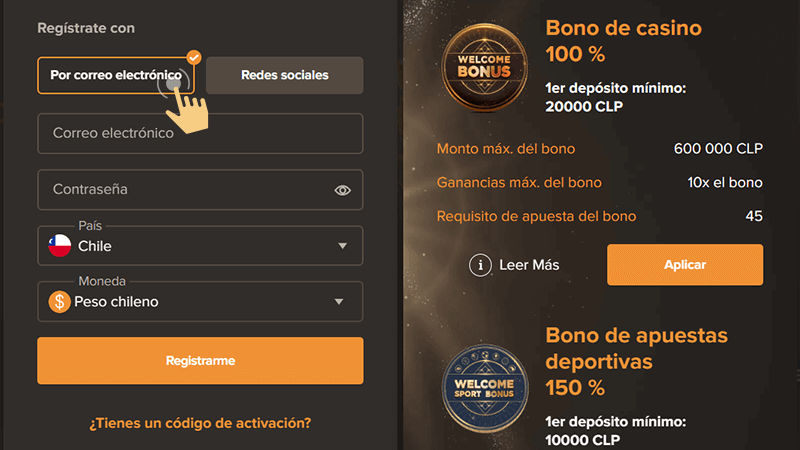Viewport: 800px width, 450px height.
Task: Click the pointing hand cursor graphic
Action: (186, 108)
